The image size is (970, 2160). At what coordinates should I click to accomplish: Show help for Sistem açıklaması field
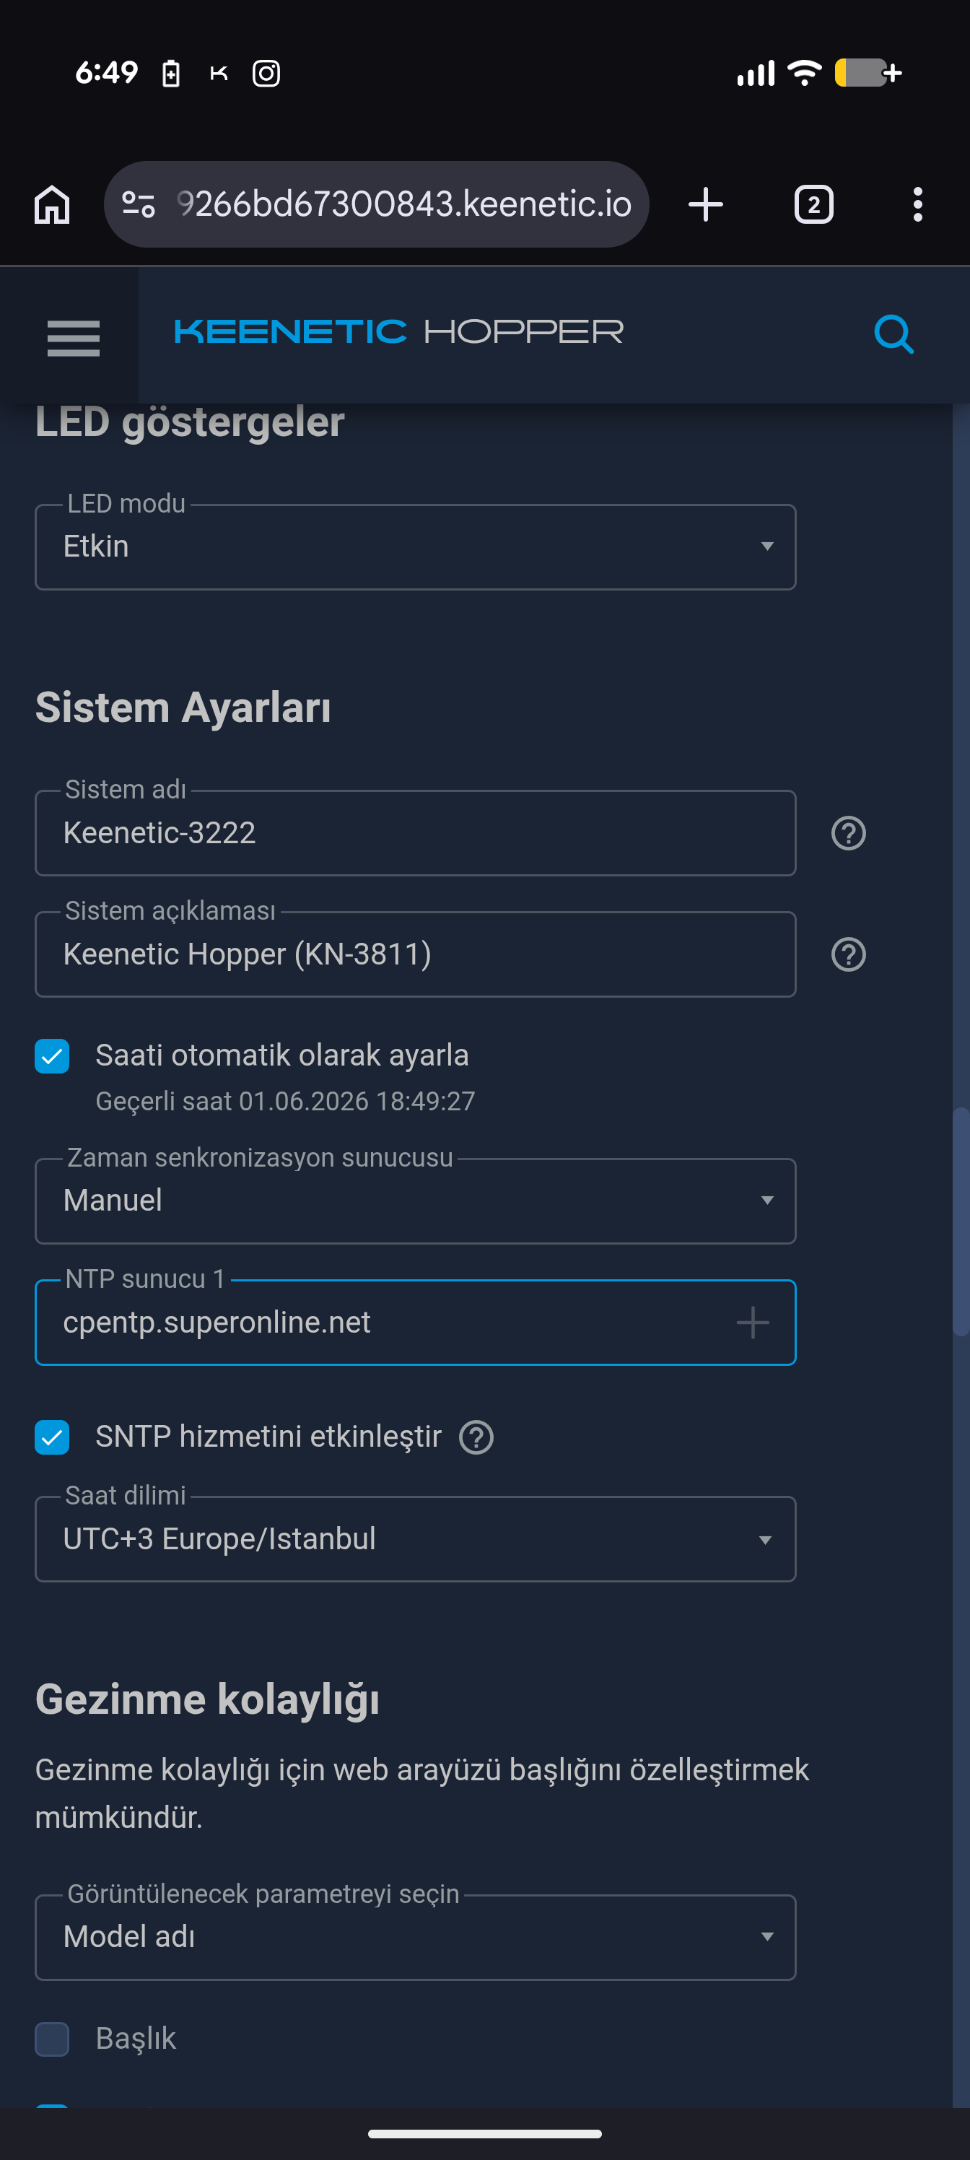click(x=848, y=955)
